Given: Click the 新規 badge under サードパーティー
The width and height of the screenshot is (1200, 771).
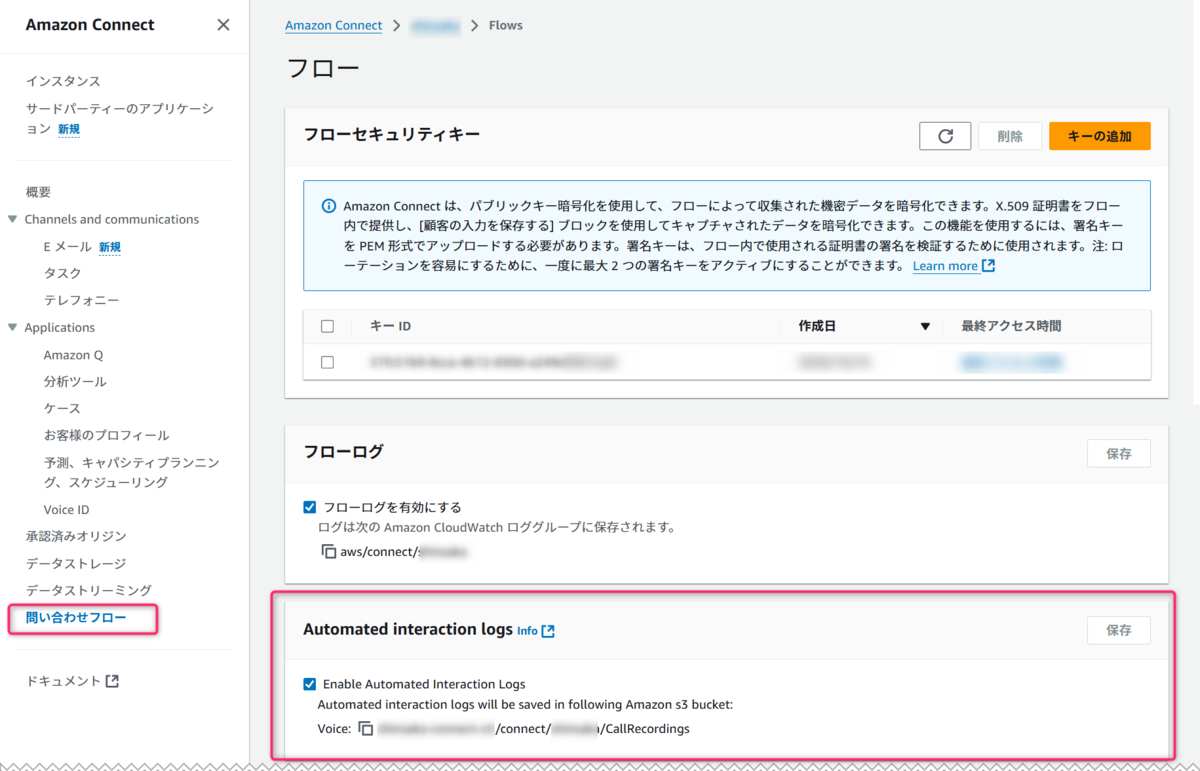Looking at the screenshot, I should (x=69, y=129).
